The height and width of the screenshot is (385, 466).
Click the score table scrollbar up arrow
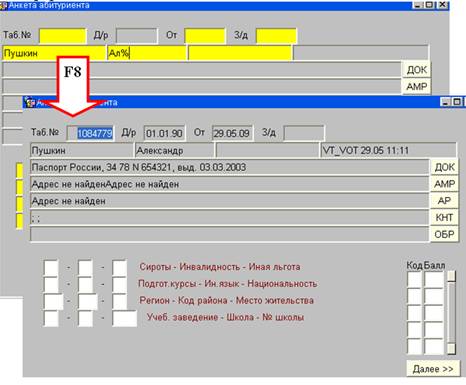click(451, 276)
